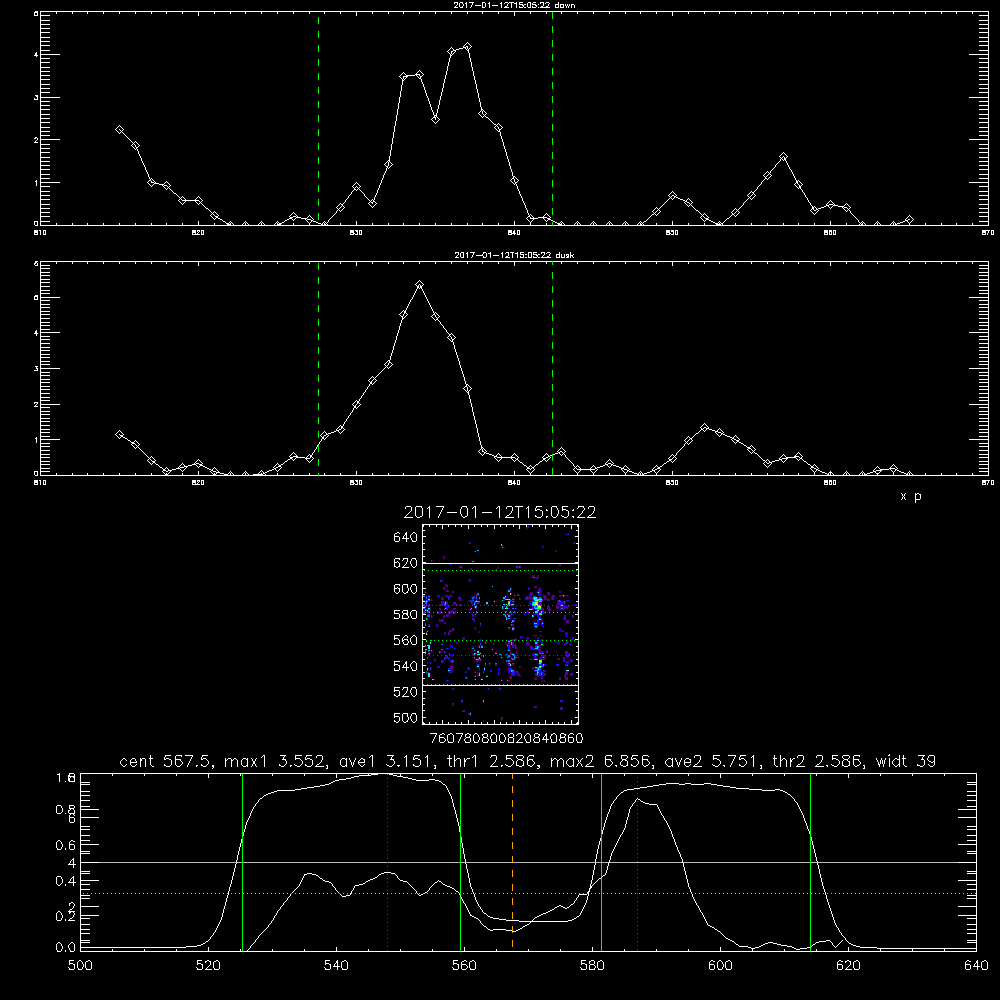Click the first leftmost diamond marker in the dusk plot

click(119, 434)
